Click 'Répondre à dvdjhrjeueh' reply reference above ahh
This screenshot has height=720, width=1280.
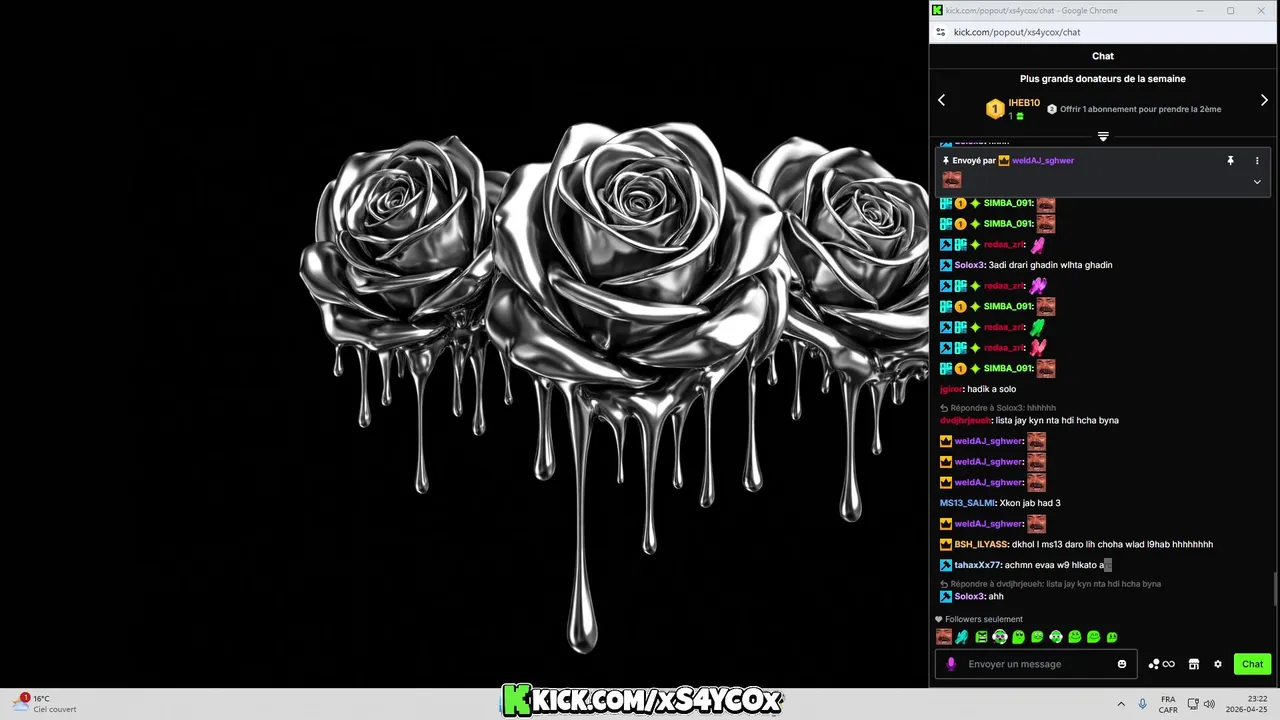[1051, 584]
